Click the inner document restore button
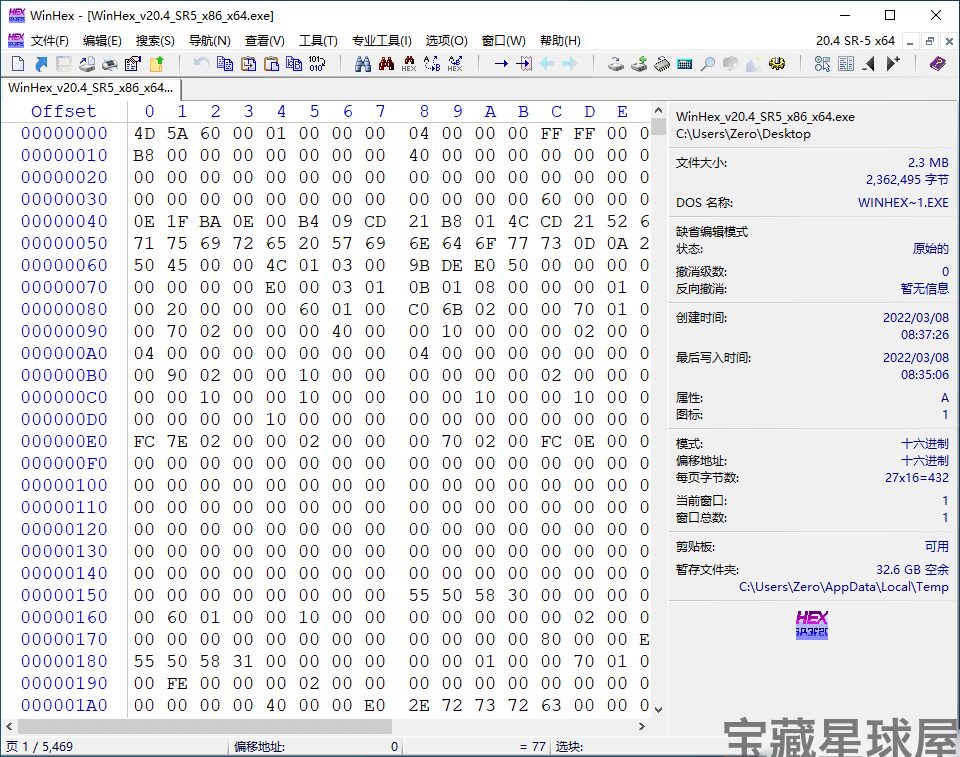This screenshot has height=757, width=960. (x=929, y=41)
